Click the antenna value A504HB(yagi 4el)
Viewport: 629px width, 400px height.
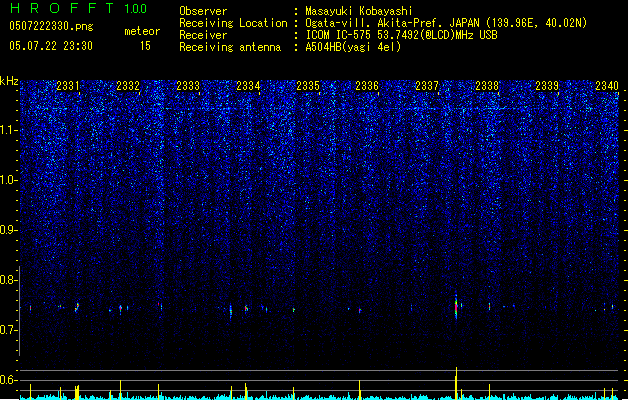[x=353, y=47]
